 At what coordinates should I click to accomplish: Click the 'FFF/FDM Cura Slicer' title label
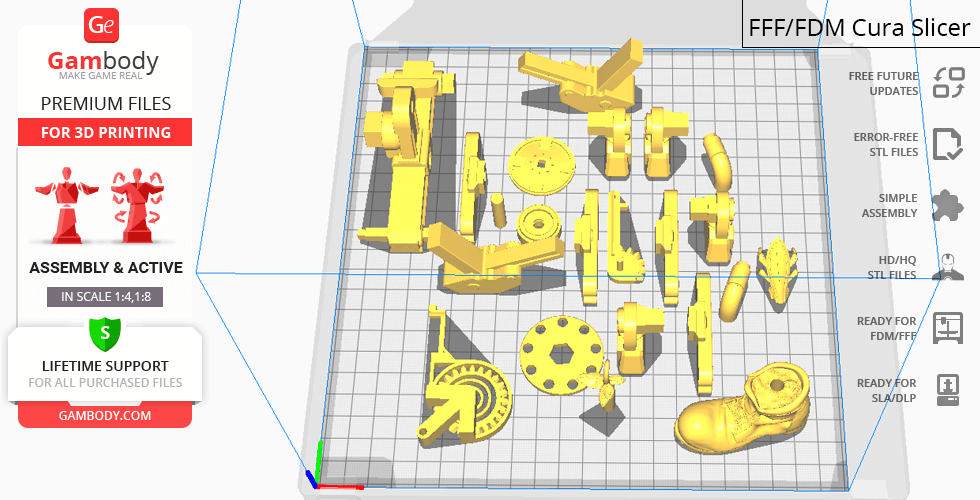859,27
